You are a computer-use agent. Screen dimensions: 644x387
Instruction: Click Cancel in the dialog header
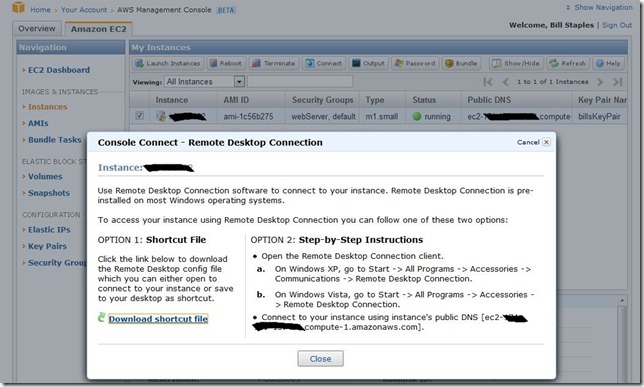click(x=528, y=142)
